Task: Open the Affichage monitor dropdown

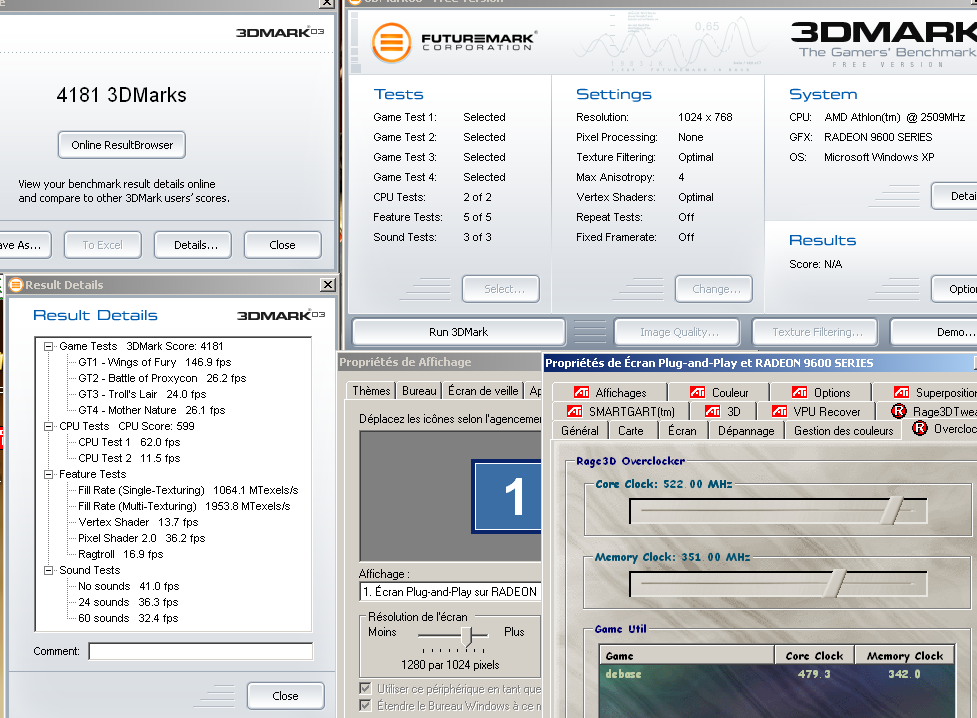Action: click(x=450, y=591)
